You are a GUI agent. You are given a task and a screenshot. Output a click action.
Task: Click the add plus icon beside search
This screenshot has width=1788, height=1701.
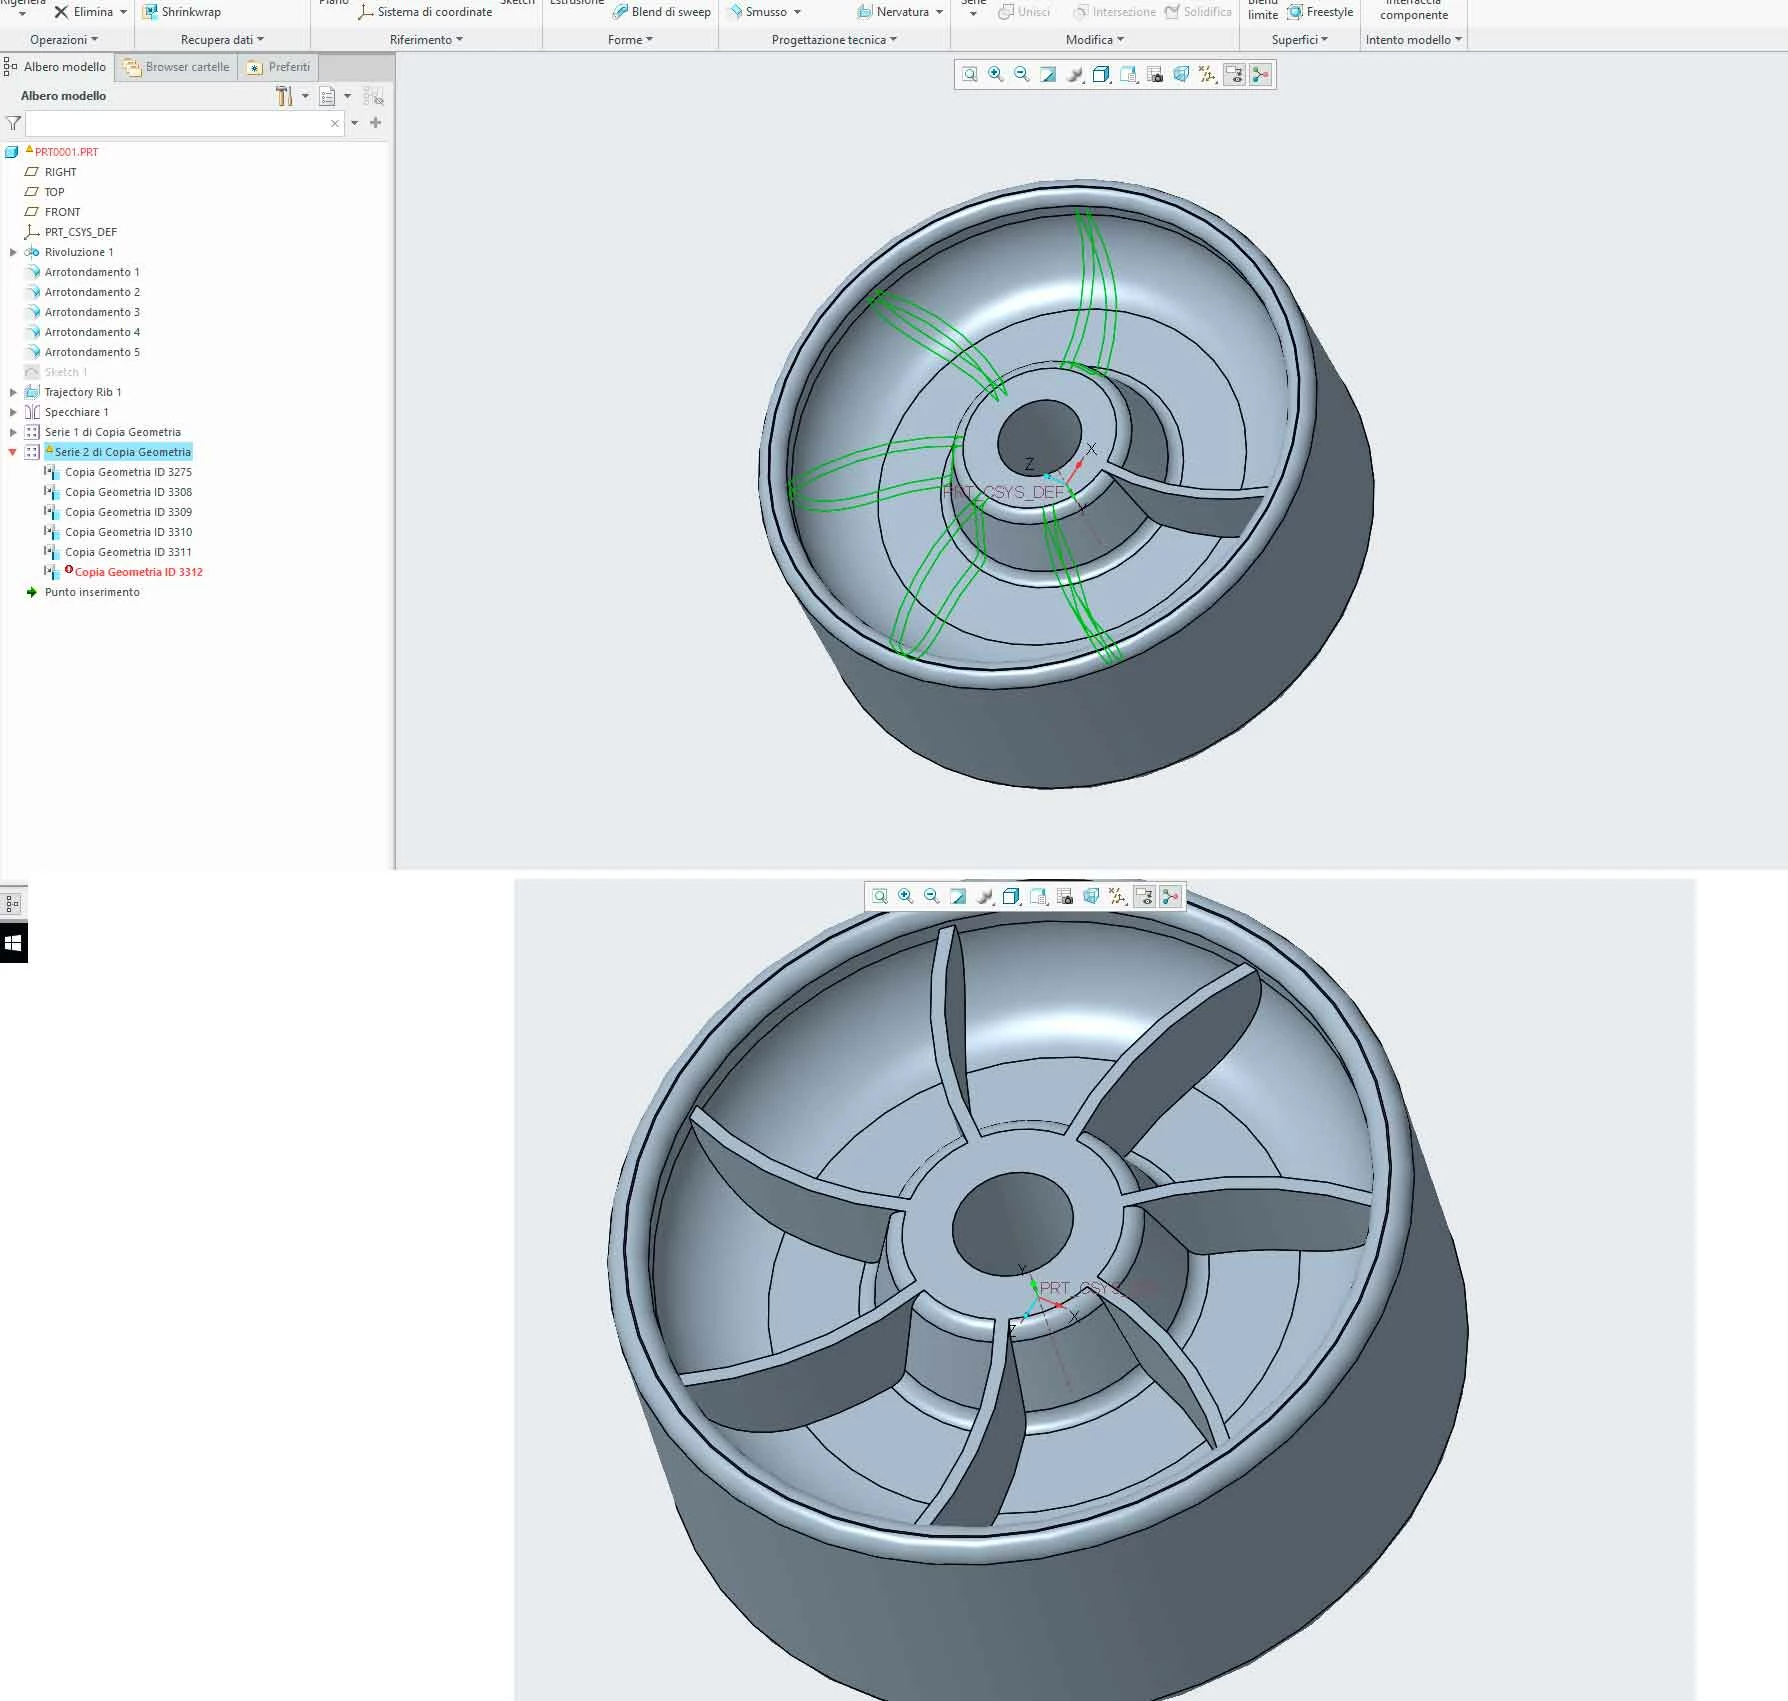point(376,123)
